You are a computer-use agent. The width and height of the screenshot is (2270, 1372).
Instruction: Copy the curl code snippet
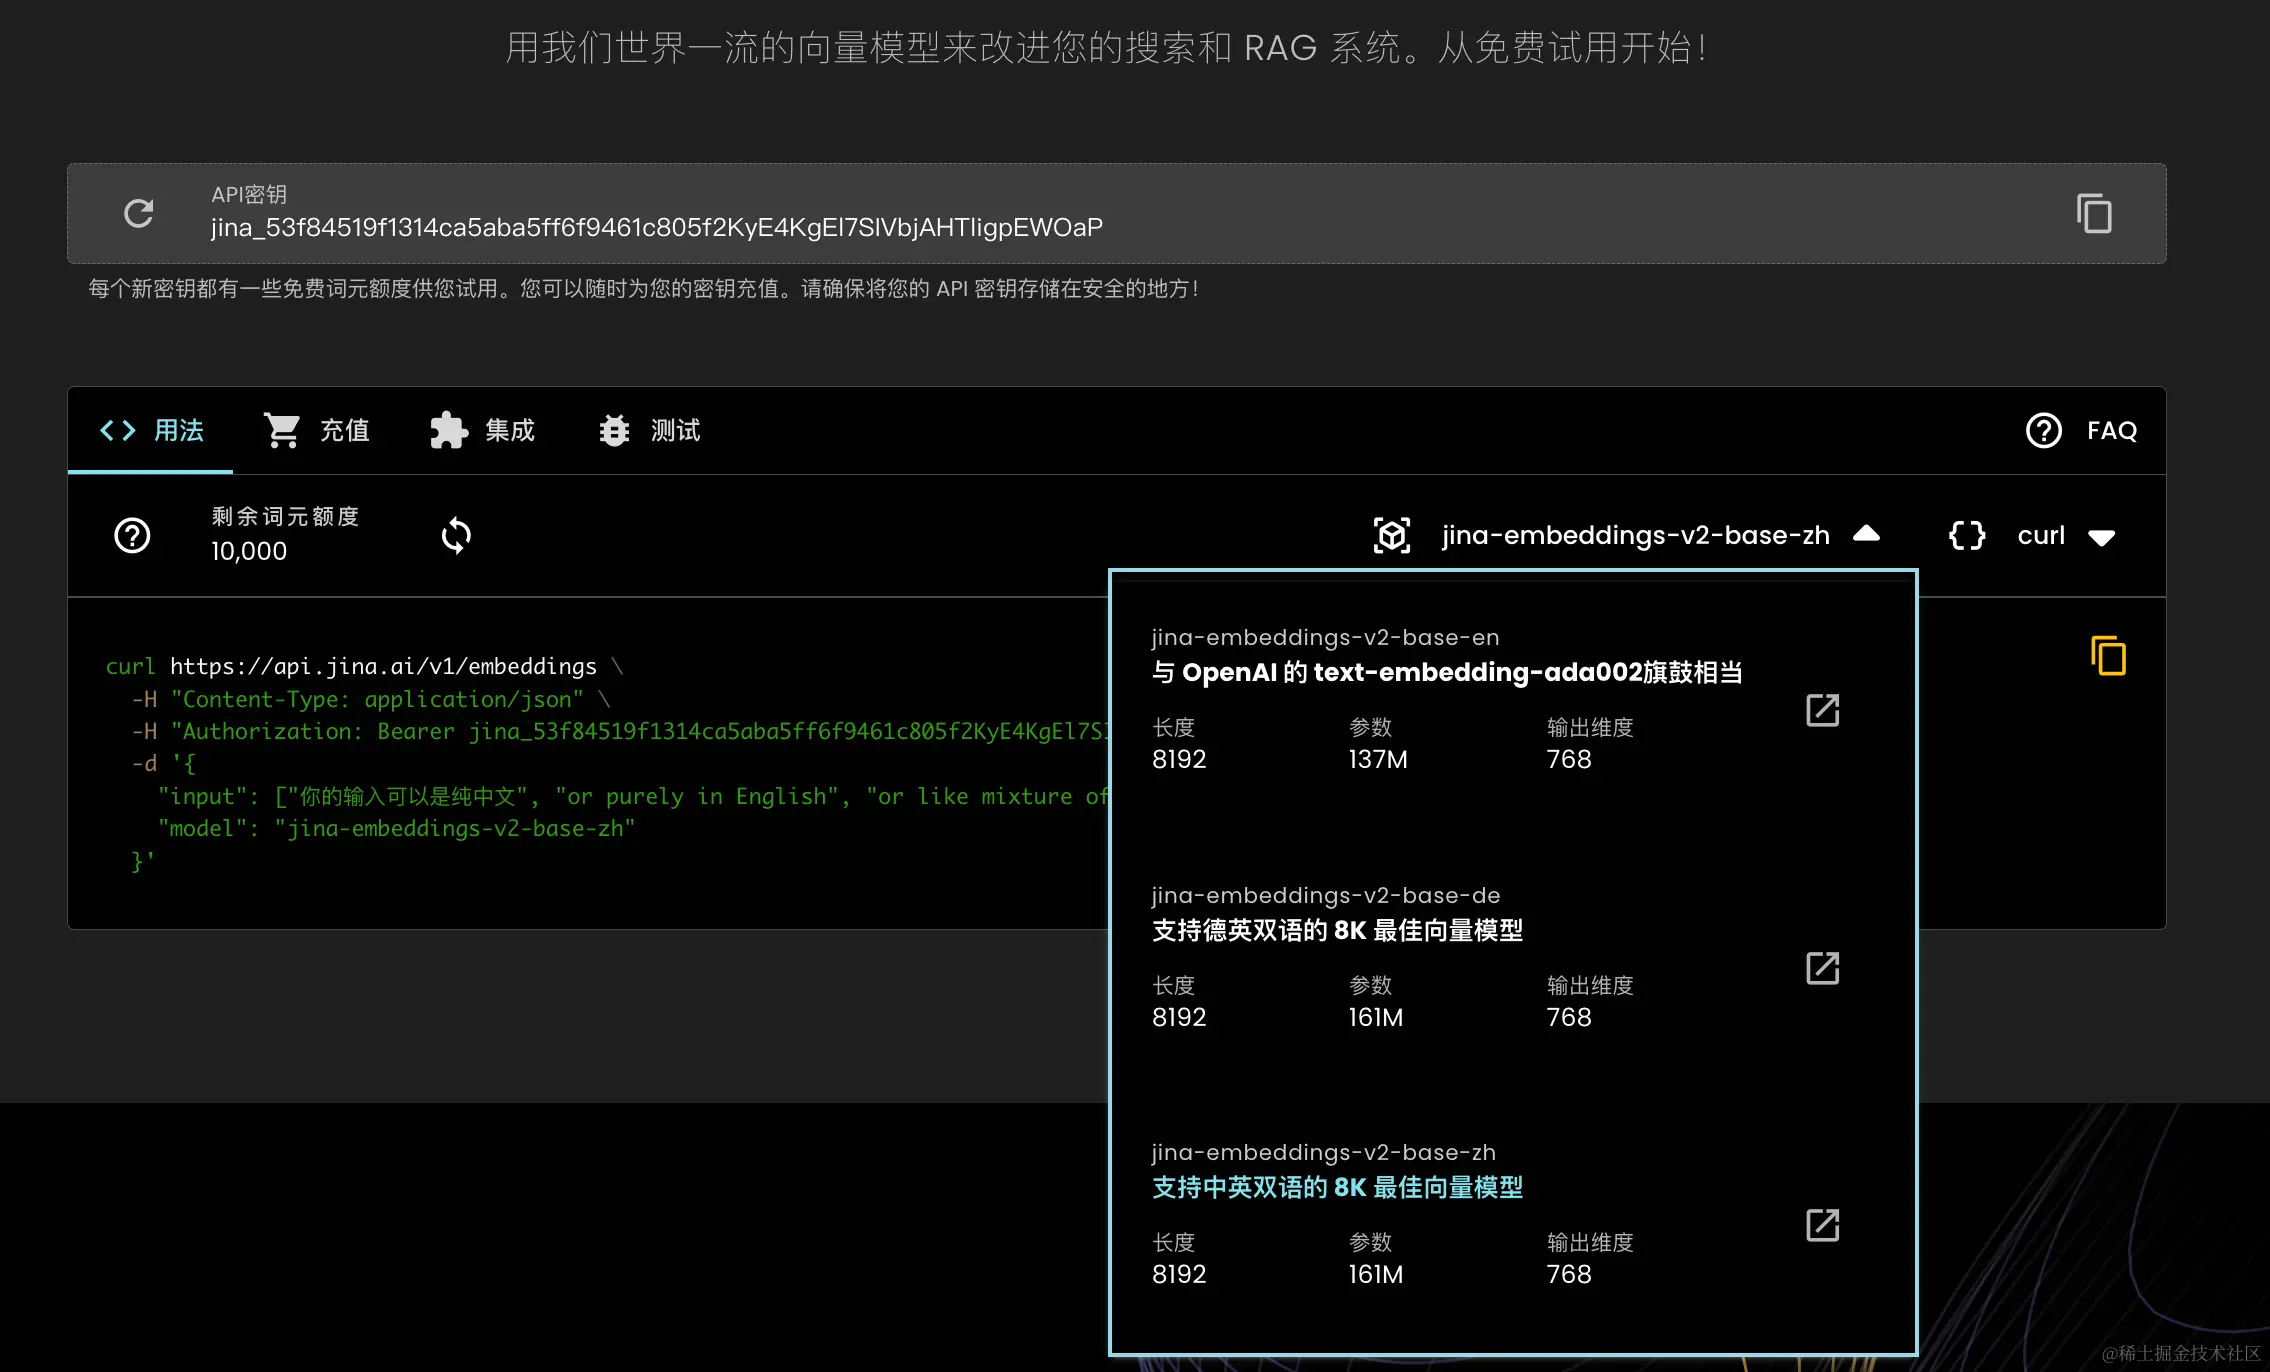pyautogui.click(x=2108, y=656)
